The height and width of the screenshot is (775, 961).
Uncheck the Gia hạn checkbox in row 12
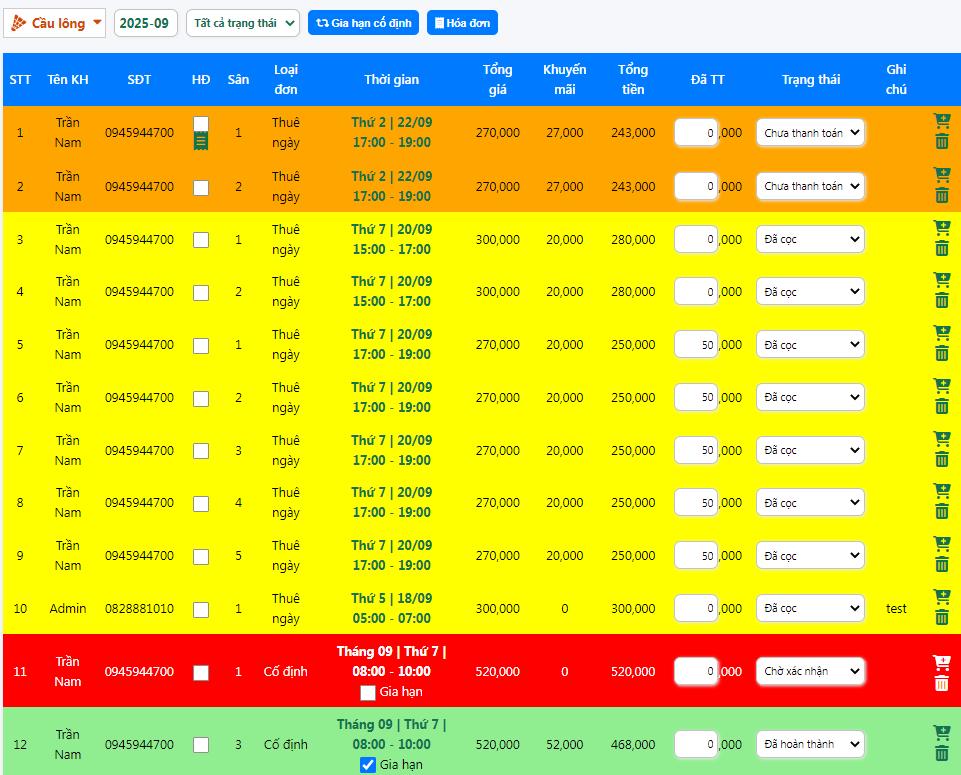368,765
